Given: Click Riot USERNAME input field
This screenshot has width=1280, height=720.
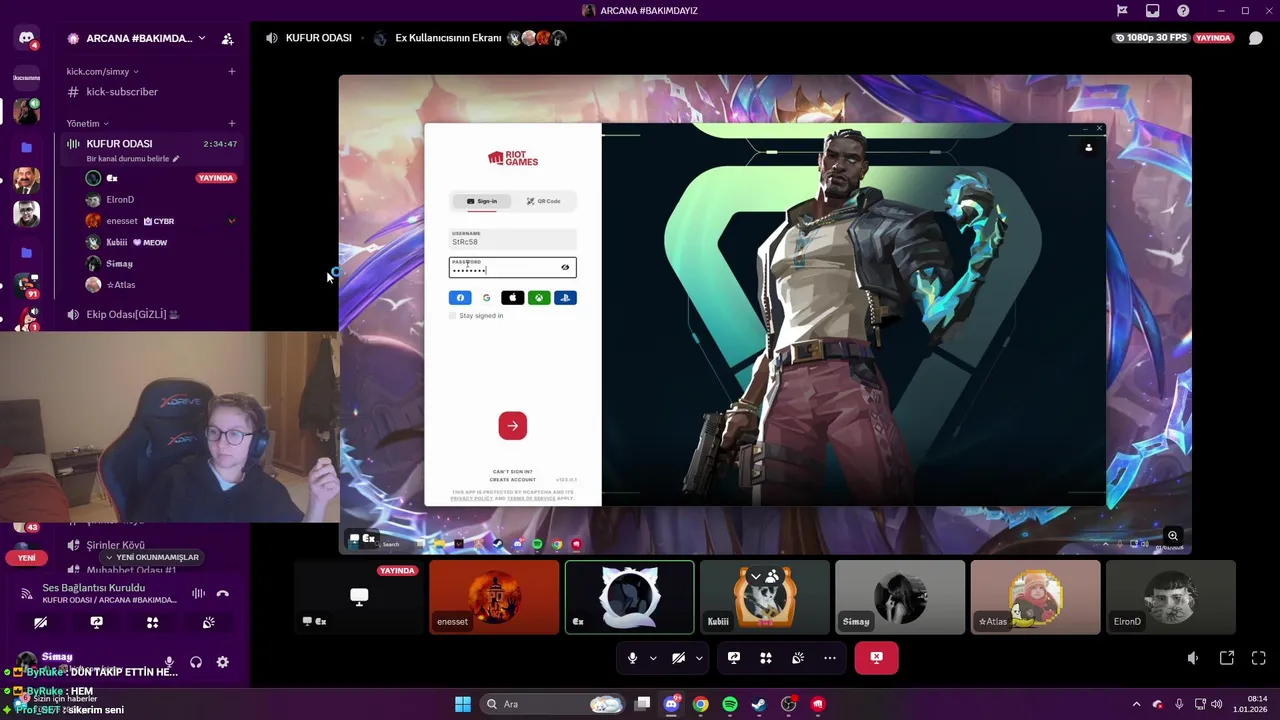Looking at the screenshot, I should point(513,239).
